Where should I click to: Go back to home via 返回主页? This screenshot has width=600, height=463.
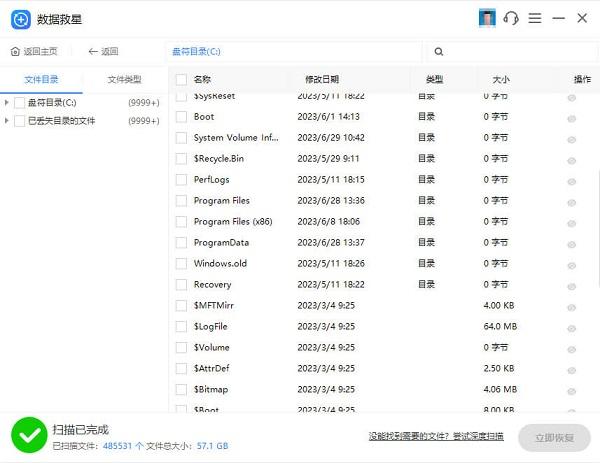[x=34, y=51]
